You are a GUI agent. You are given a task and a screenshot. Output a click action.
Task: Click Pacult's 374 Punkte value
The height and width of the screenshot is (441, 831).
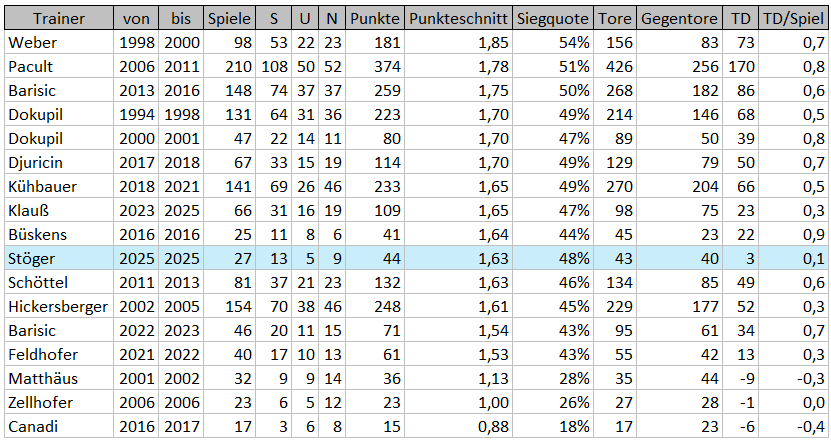[376, 66]
